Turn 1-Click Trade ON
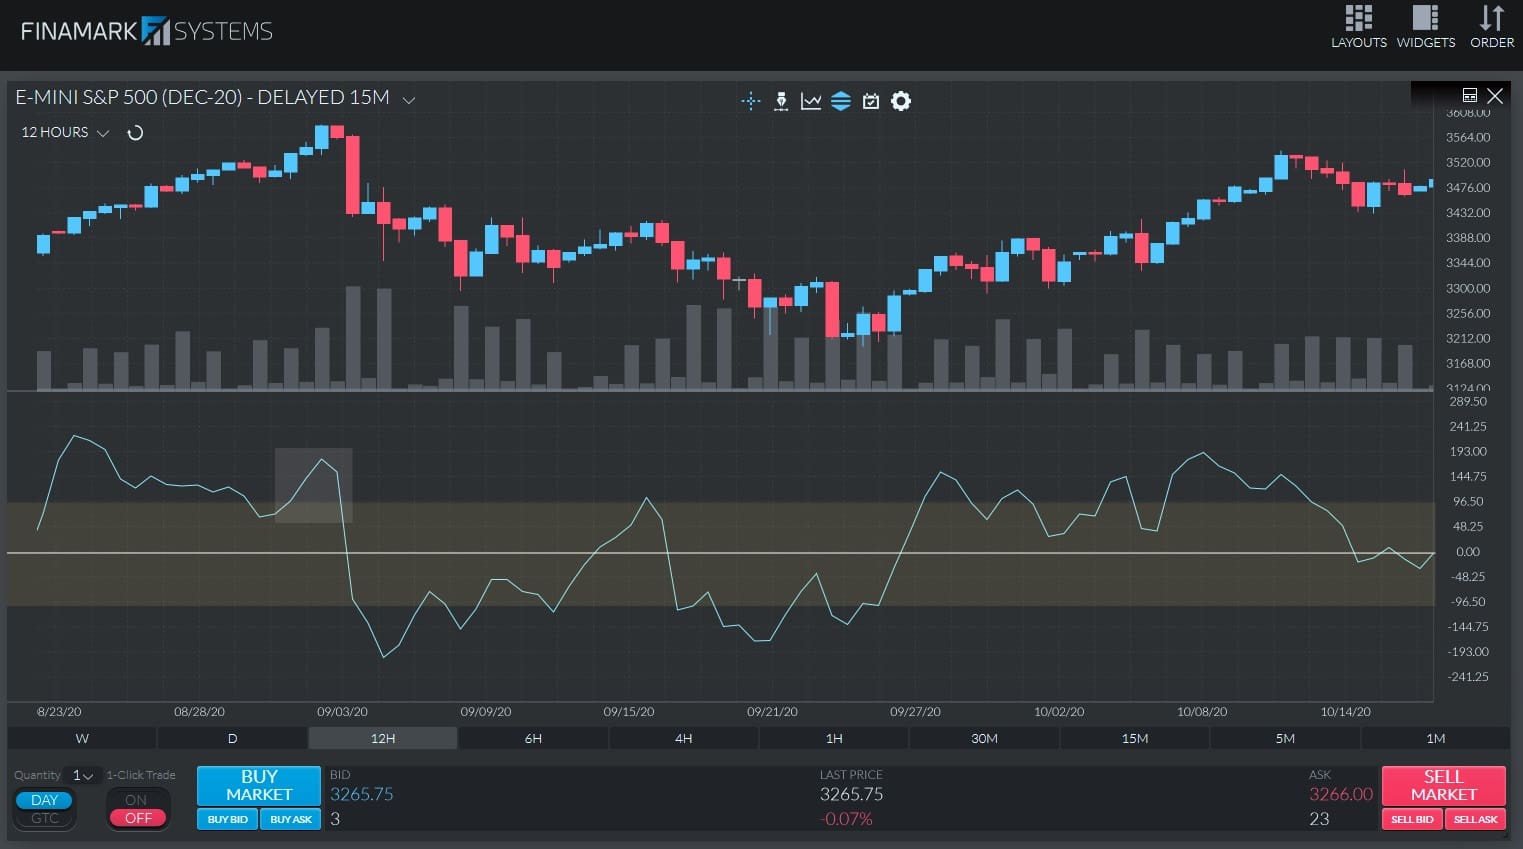This screenshot has width=1523, height=849. tap(137, 800)
